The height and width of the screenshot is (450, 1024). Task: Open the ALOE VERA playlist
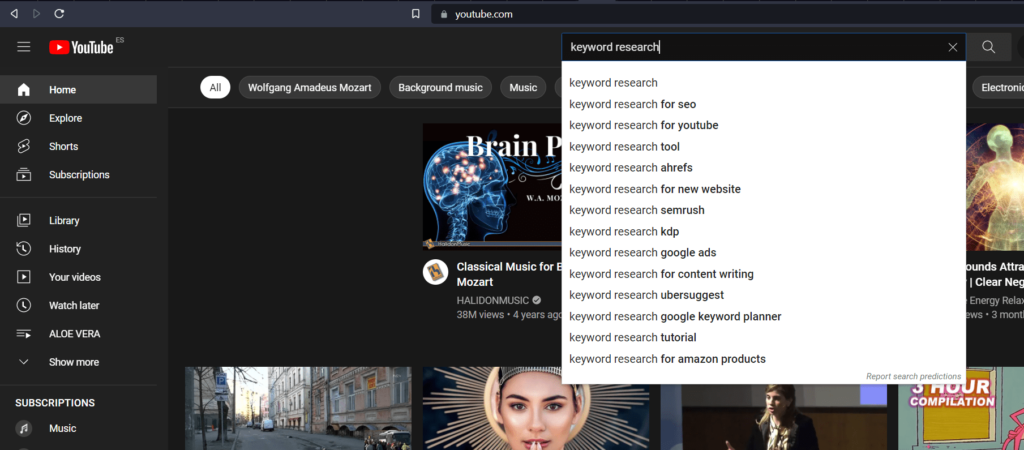pos(78,334)
